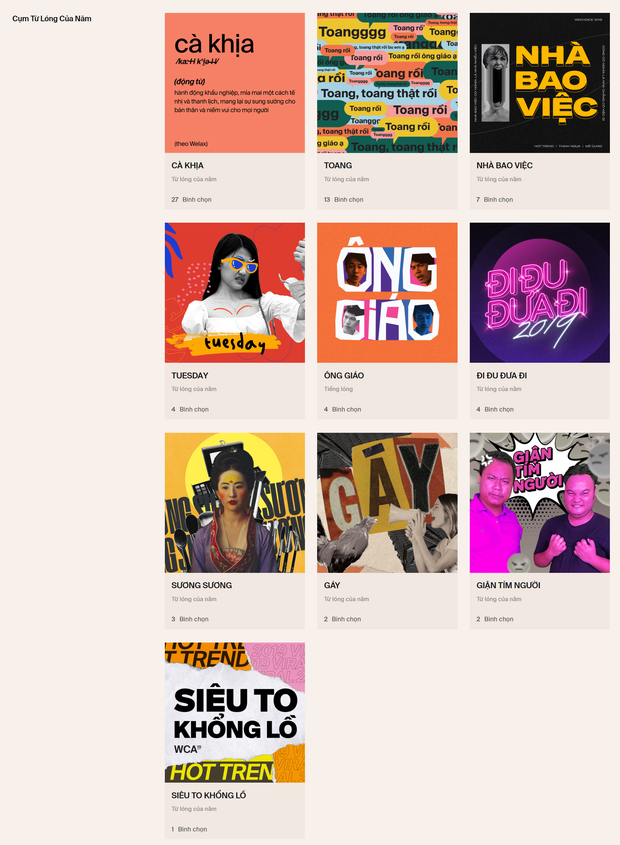Select the 'Nhà Bao Việc' black poster image
620x845 pixels.
pyautogui.click(x=540, y=83)
